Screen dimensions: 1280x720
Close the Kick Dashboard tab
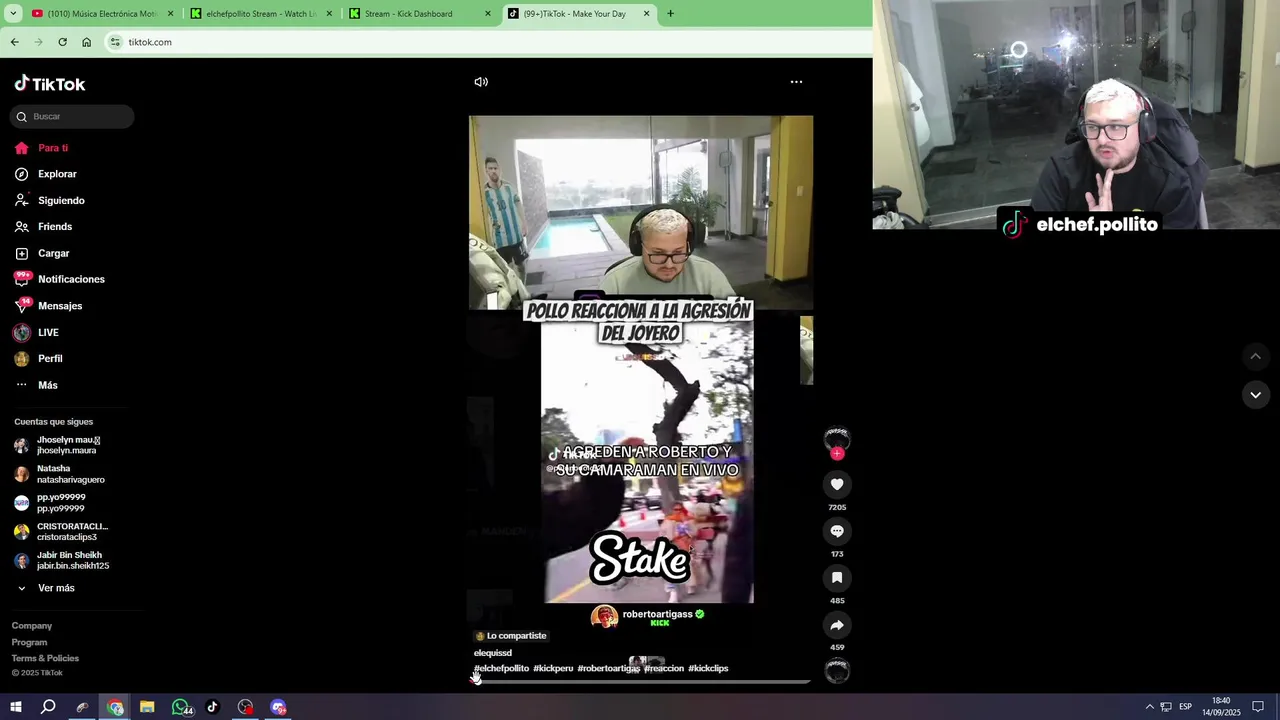pos(488,14)
